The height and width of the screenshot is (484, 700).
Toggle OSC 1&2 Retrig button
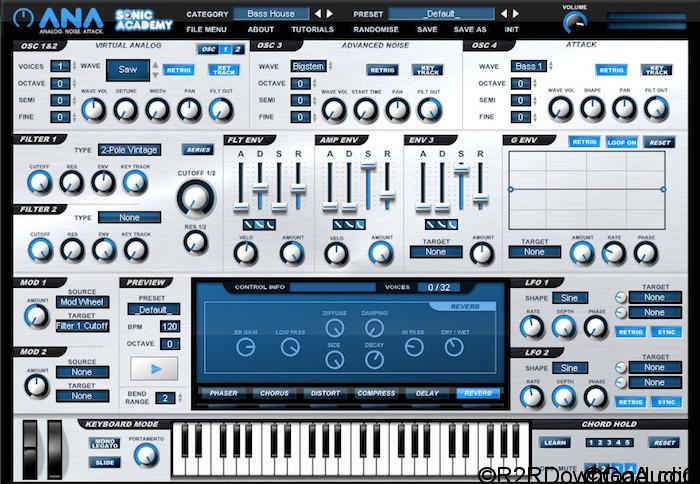(x=179, y=70)
